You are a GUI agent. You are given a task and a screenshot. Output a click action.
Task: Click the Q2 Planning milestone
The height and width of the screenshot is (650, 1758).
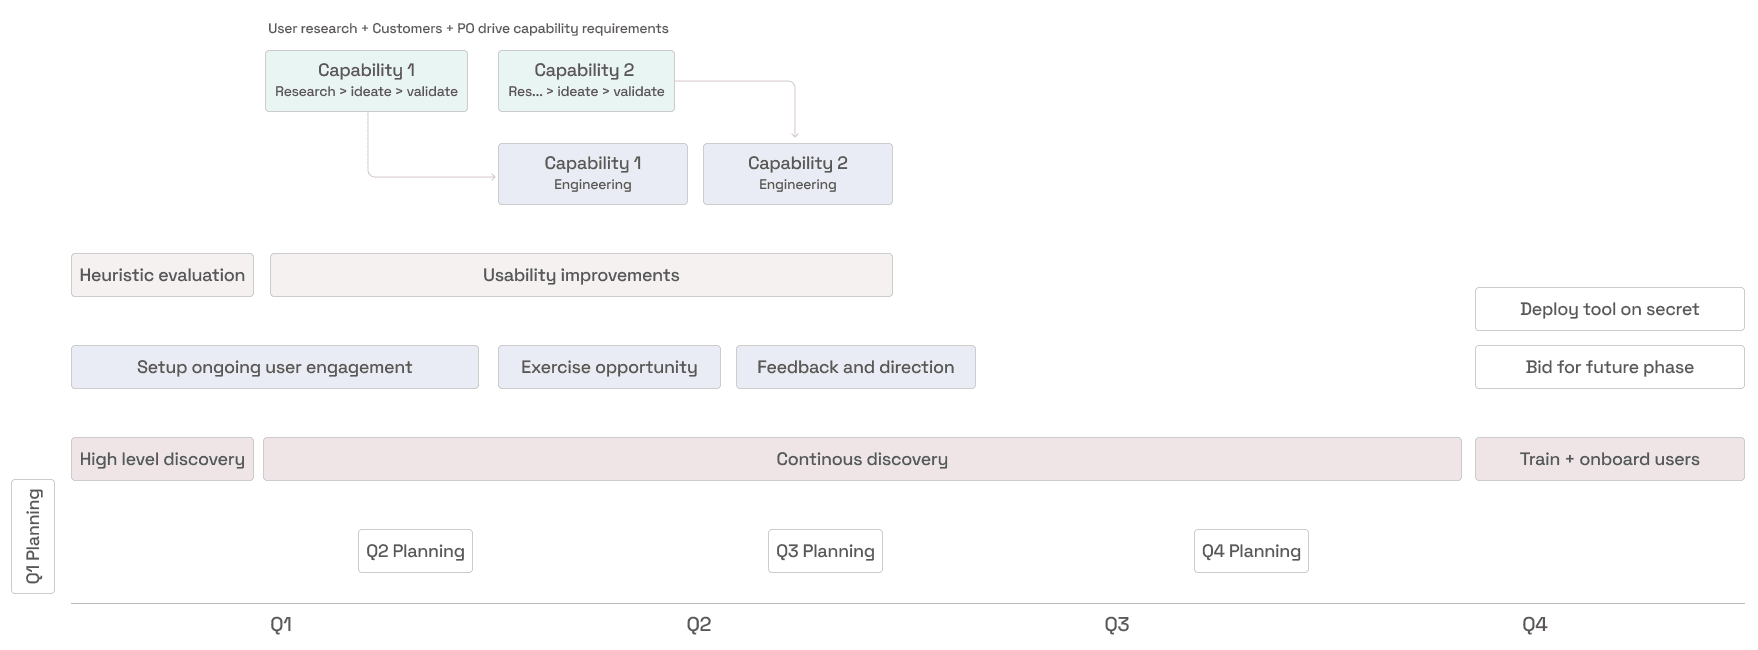(x=415, y=551)
